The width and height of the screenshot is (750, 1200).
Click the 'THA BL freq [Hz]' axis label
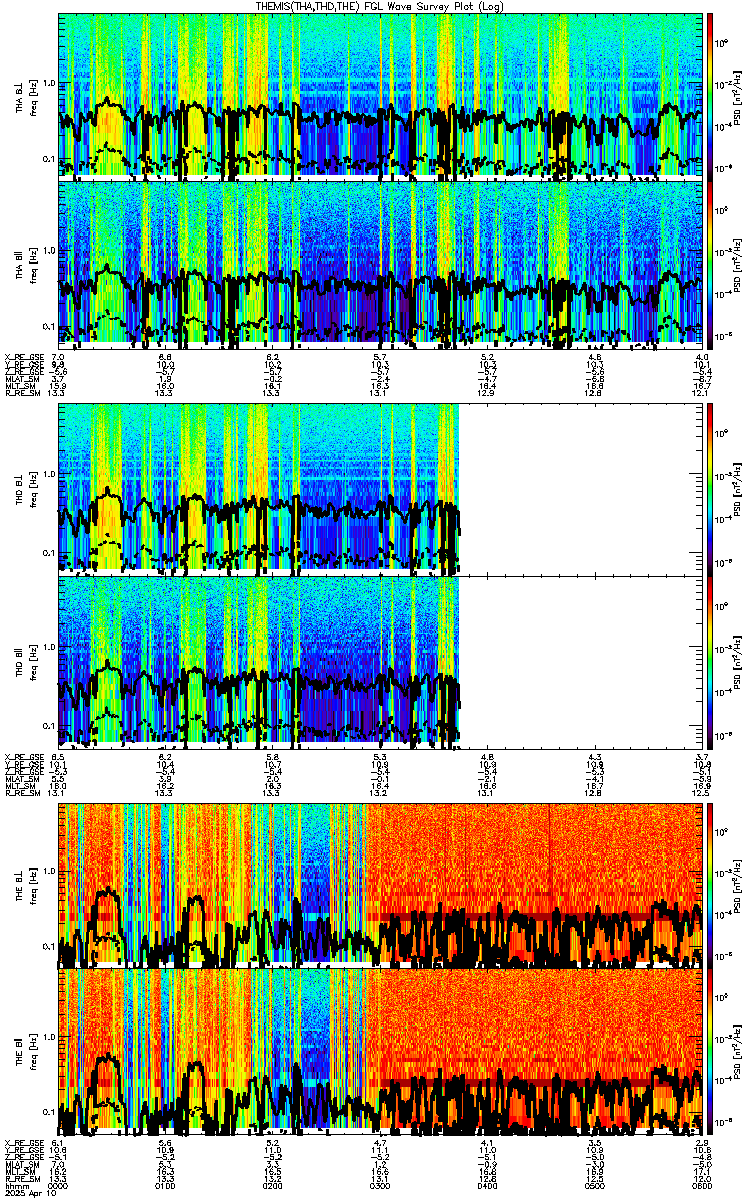tap(25, 97)
